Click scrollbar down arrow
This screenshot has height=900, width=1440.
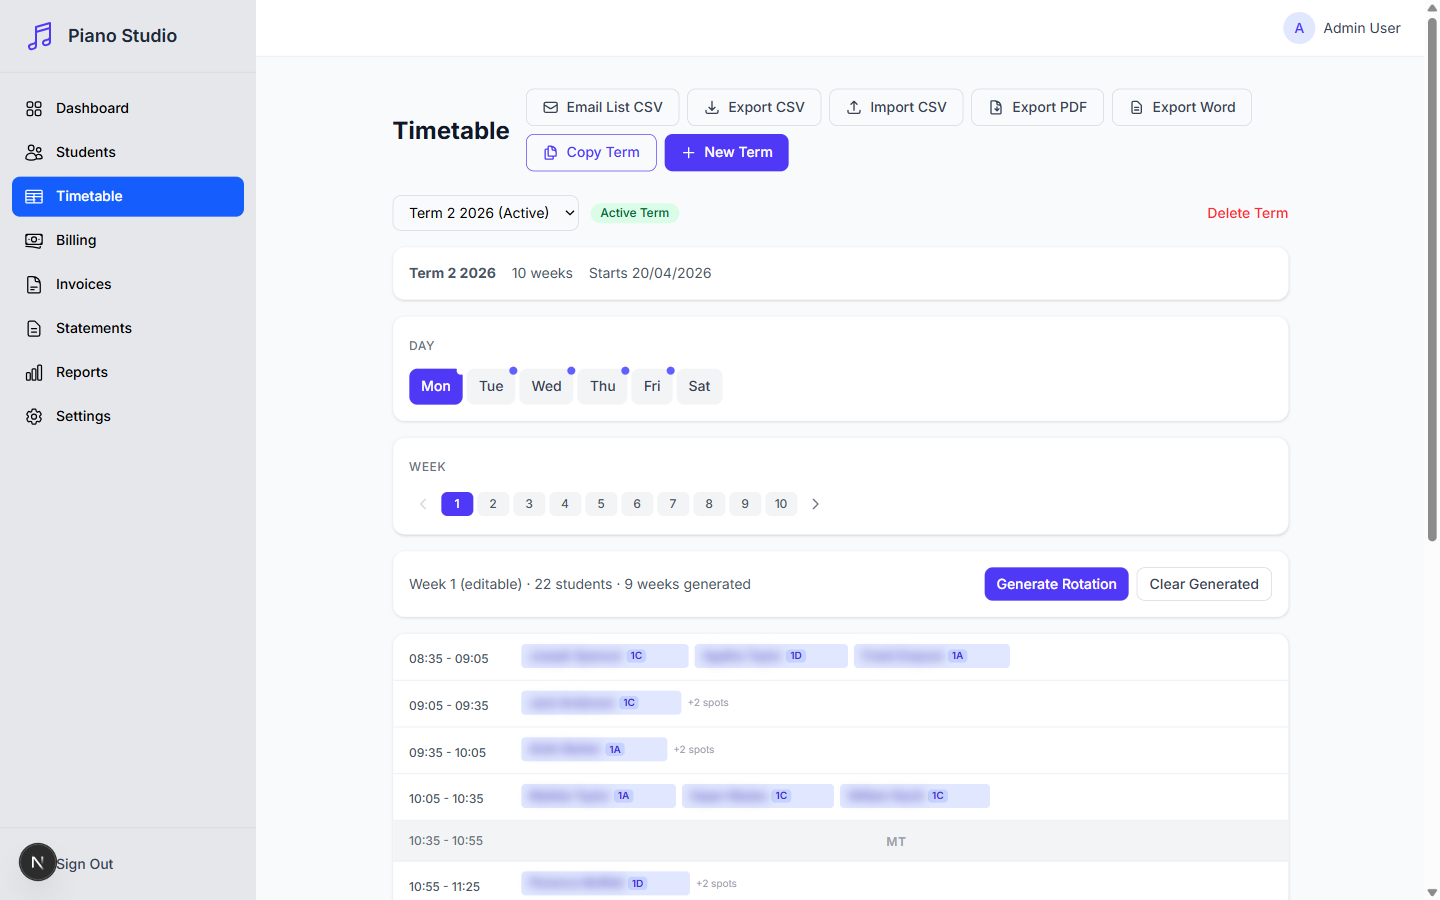click(x=1432, y=892)
